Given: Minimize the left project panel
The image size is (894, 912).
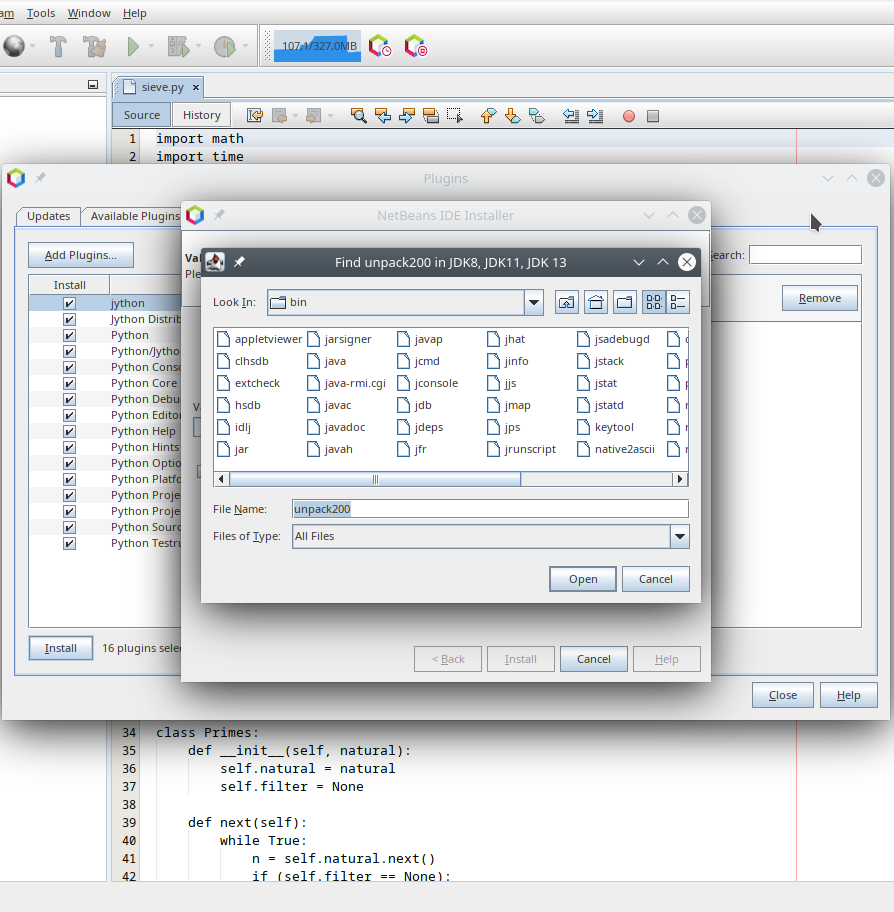Looking at the screenshot, I should click(93, 85).
